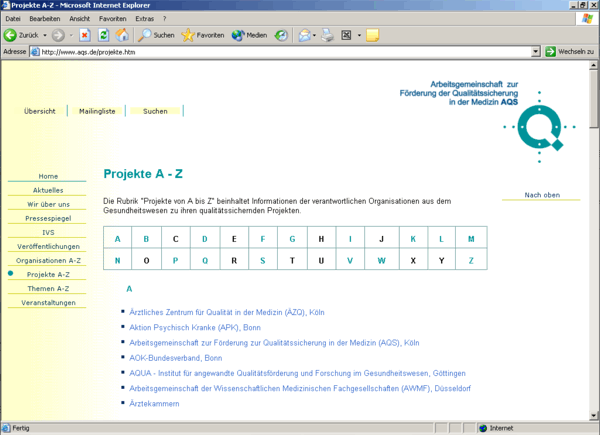
Task: Open the Bearbeiten menu
Action: click(45, 18)
